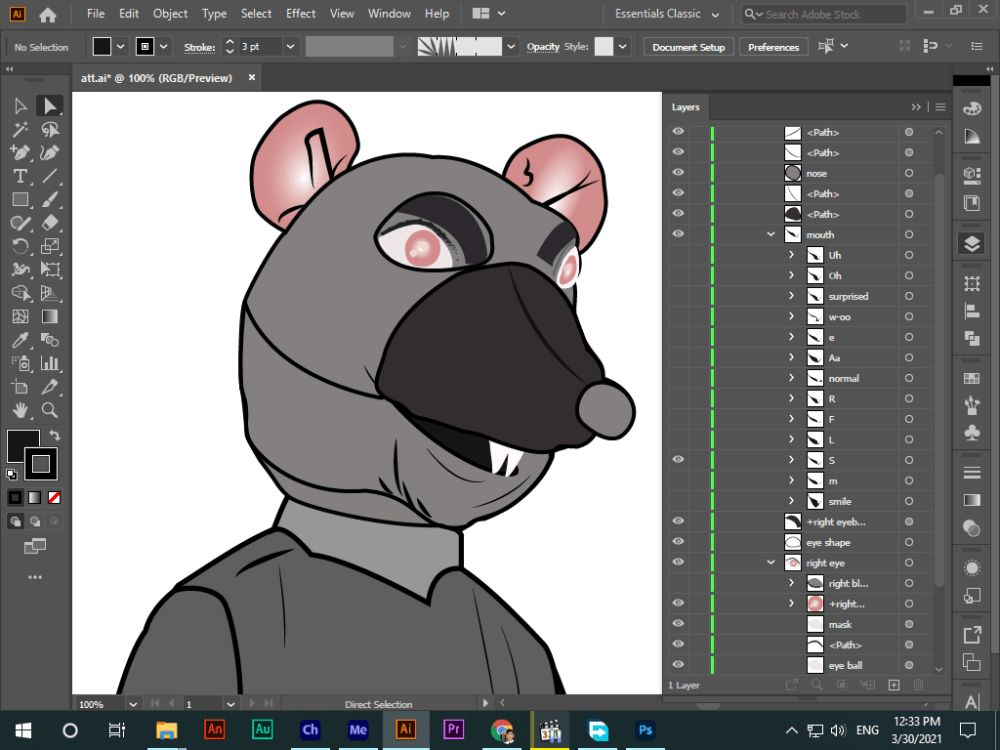Open the Effect menu
This screenshot has width=1000, height=750.
click(x=300, y=13)
